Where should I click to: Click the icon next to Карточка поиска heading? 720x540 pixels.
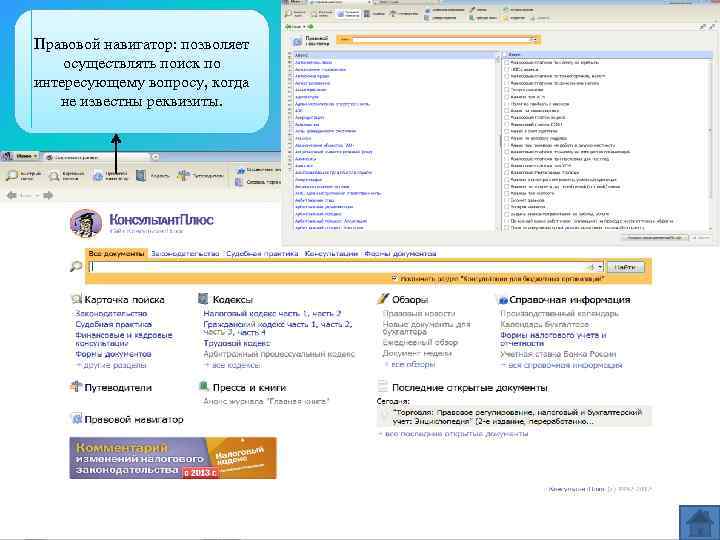click(76, 299)
